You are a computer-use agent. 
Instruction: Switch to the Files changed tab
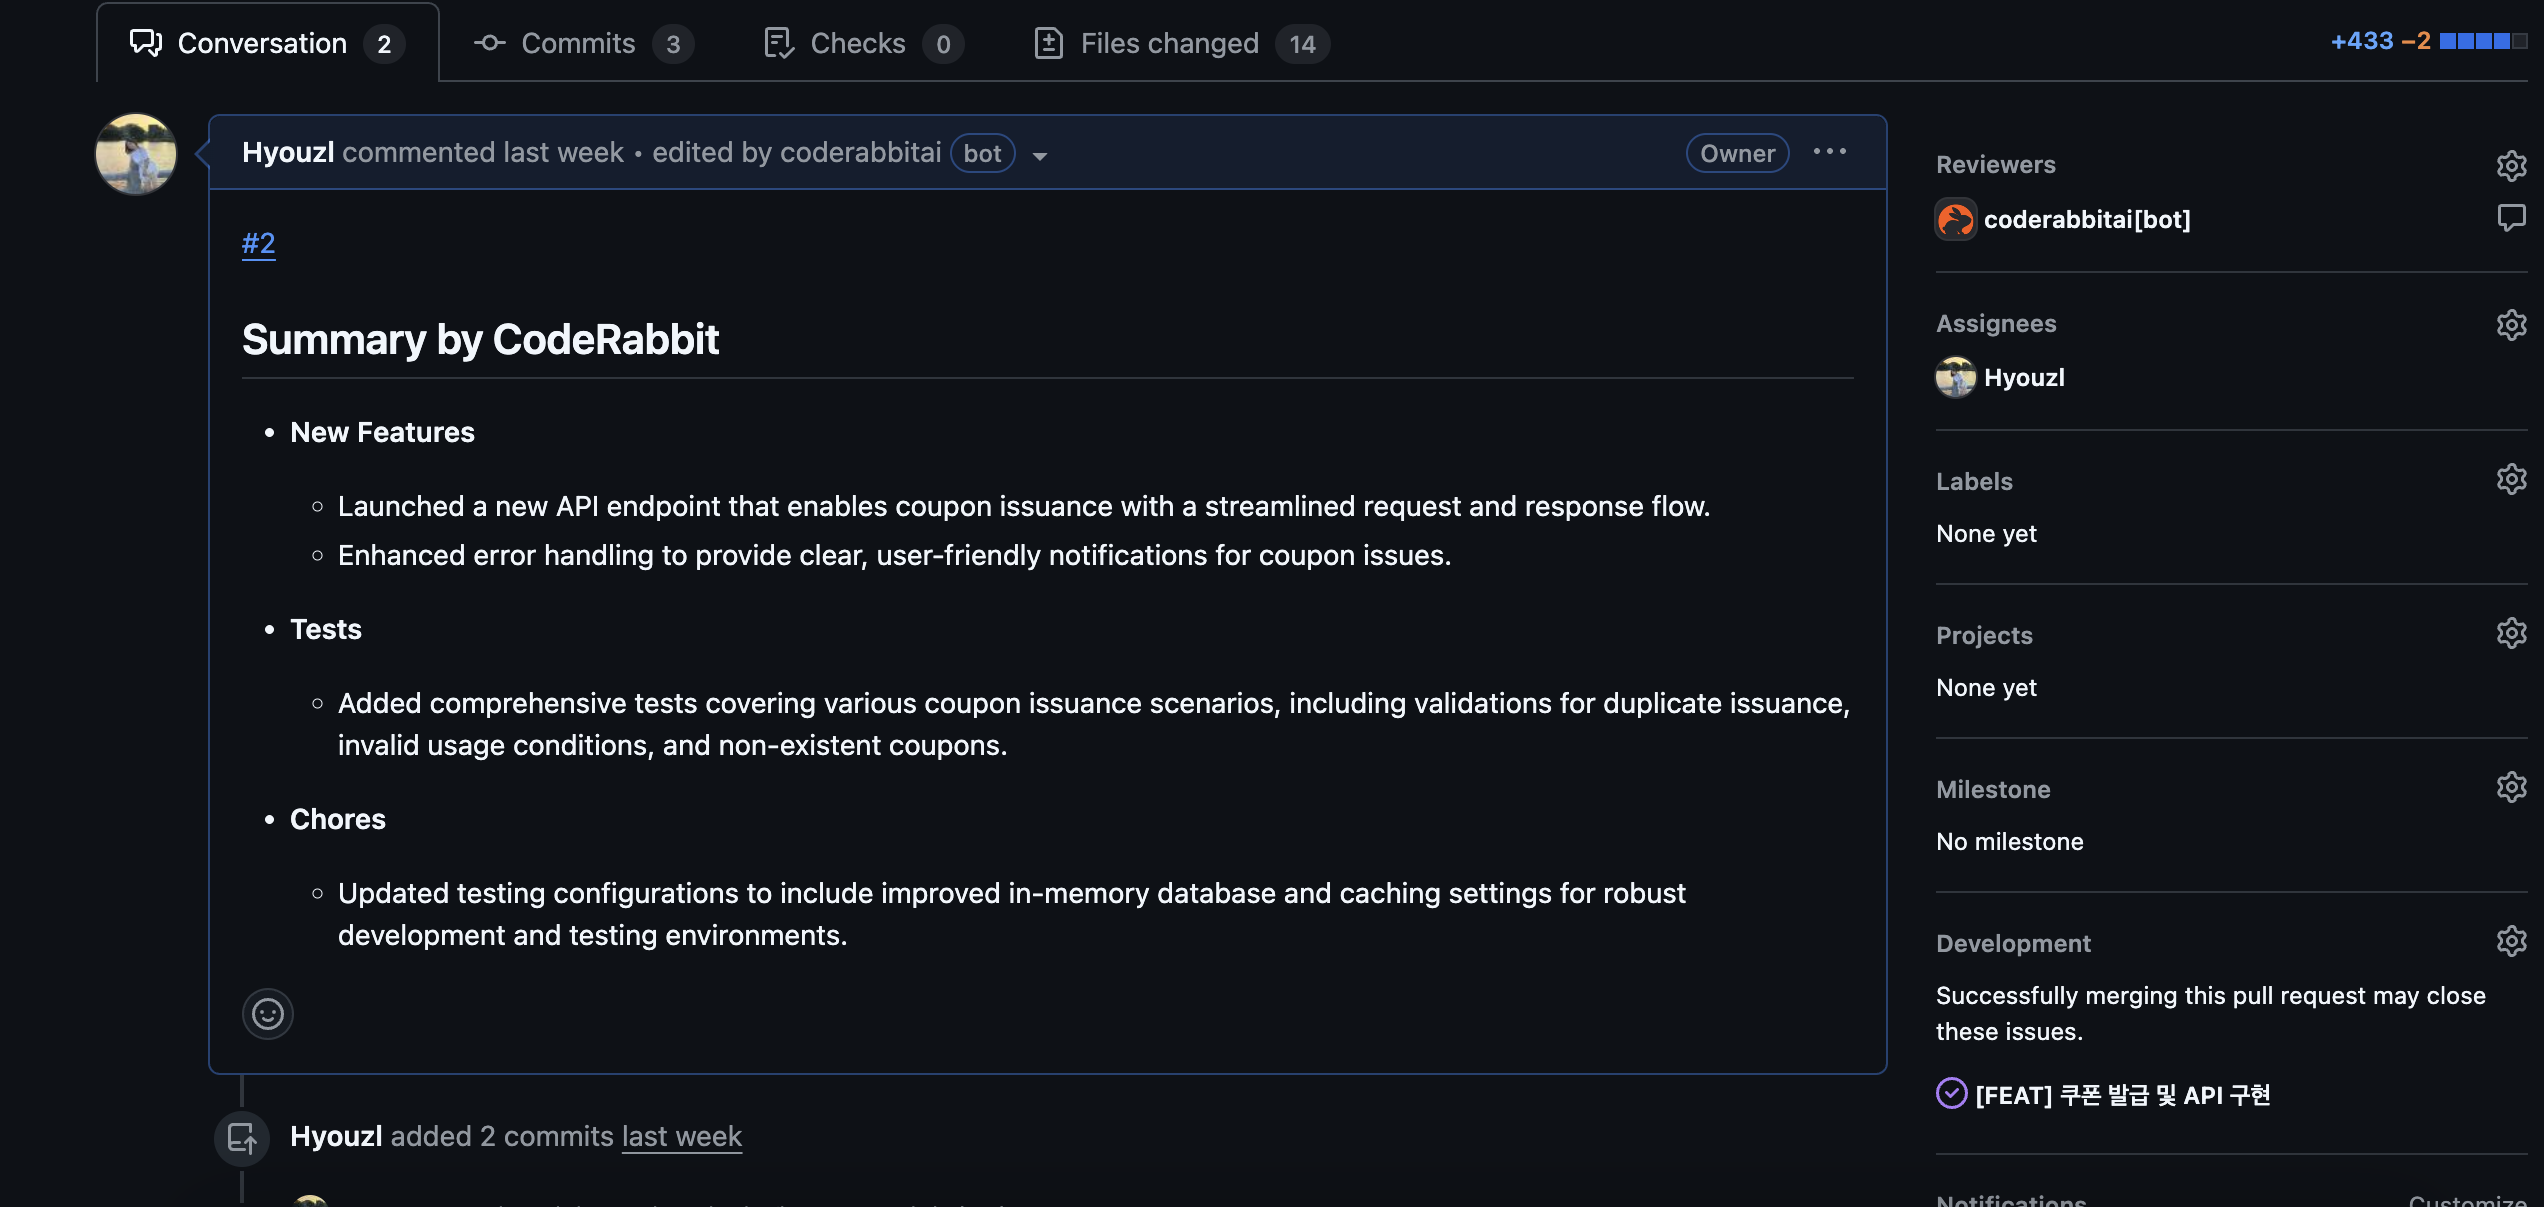tap(1169, 43)
